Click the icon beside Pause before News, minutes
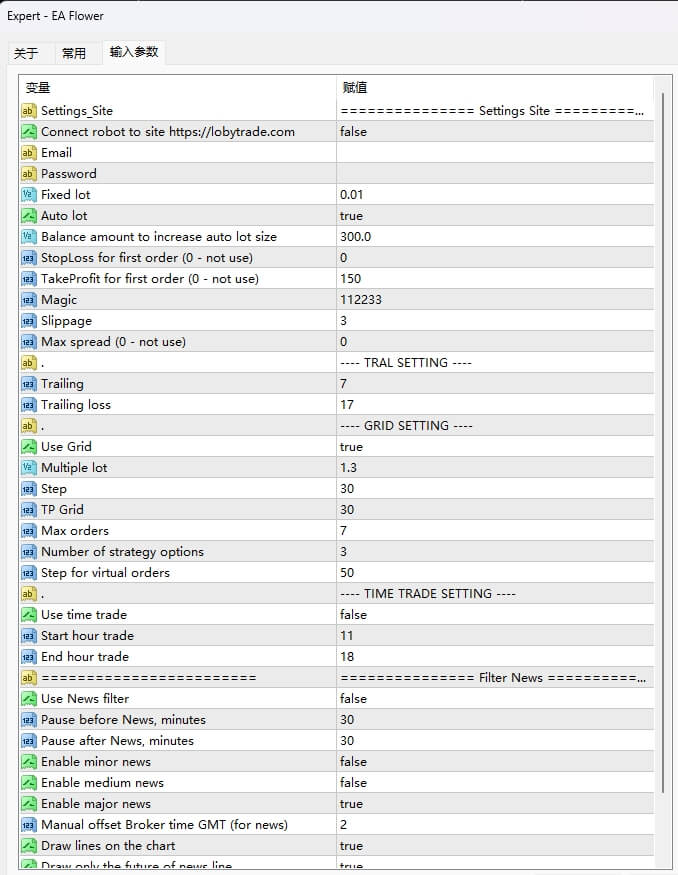 (x=28, y=720)
